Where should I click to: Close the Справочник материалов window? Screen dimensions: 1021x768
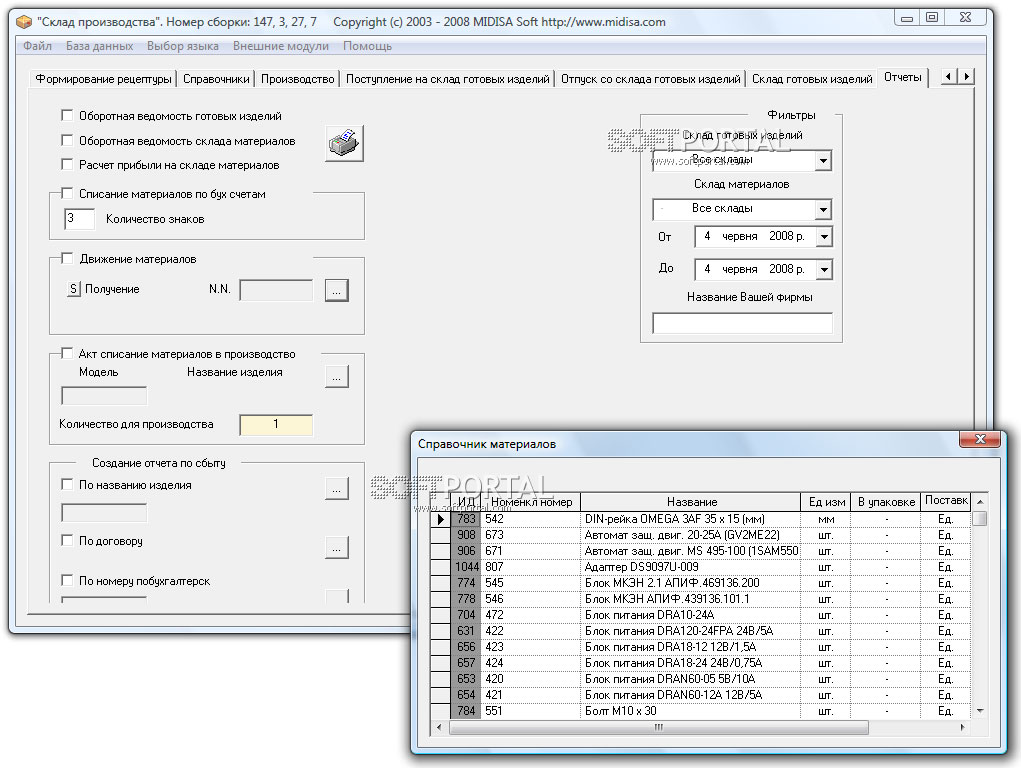[x=980, y=439]
